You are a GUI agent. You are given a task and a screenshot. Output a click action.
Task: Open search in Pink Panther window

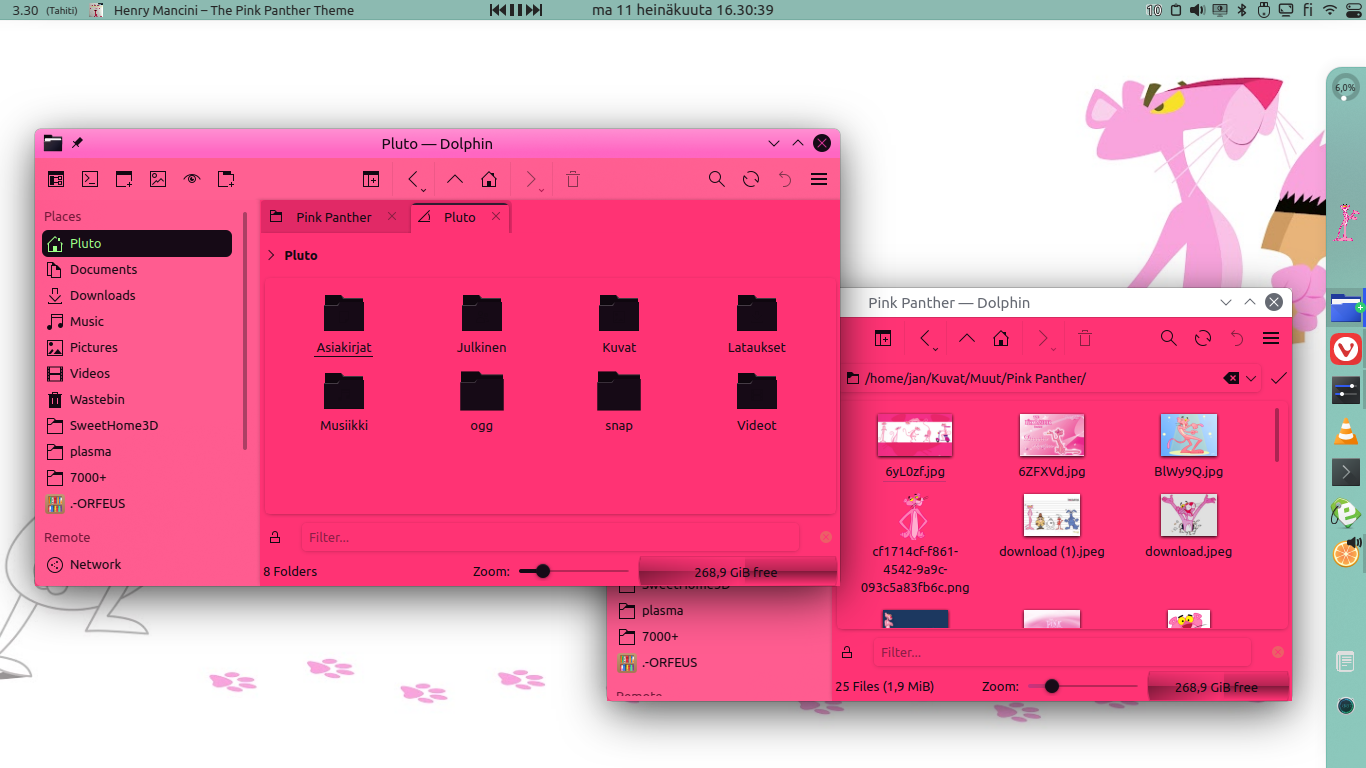pyautogui.click(x=1169, y=338)
